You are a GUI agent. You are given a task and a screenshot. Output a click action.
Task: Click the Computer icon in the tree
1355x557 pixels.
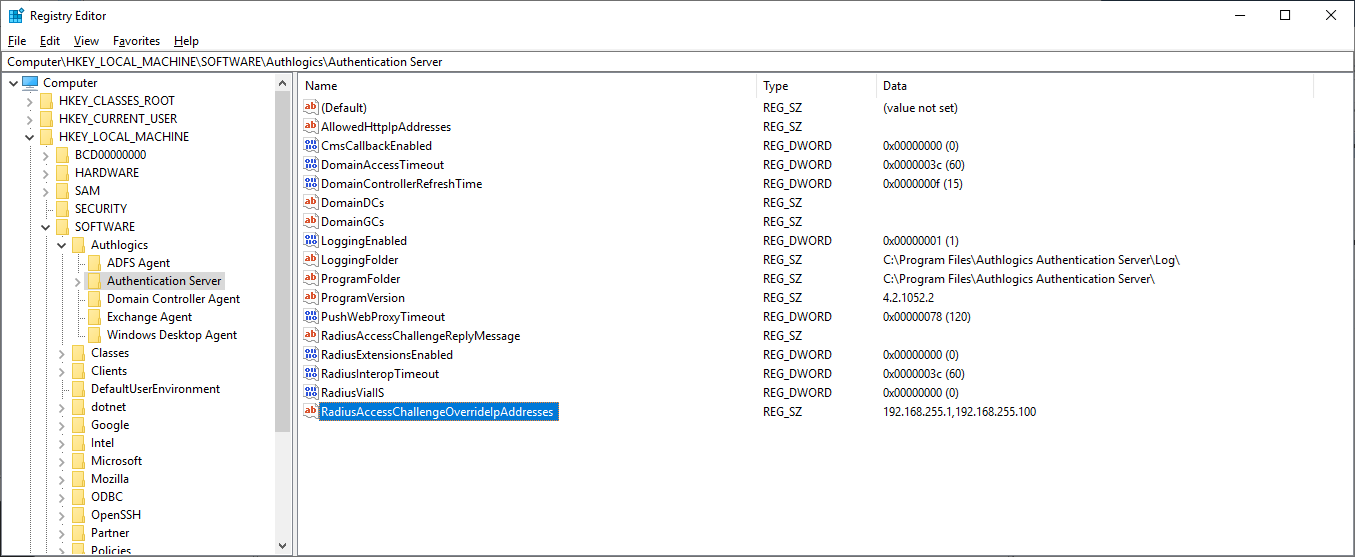pyautogui.click(x=30, y=83)
